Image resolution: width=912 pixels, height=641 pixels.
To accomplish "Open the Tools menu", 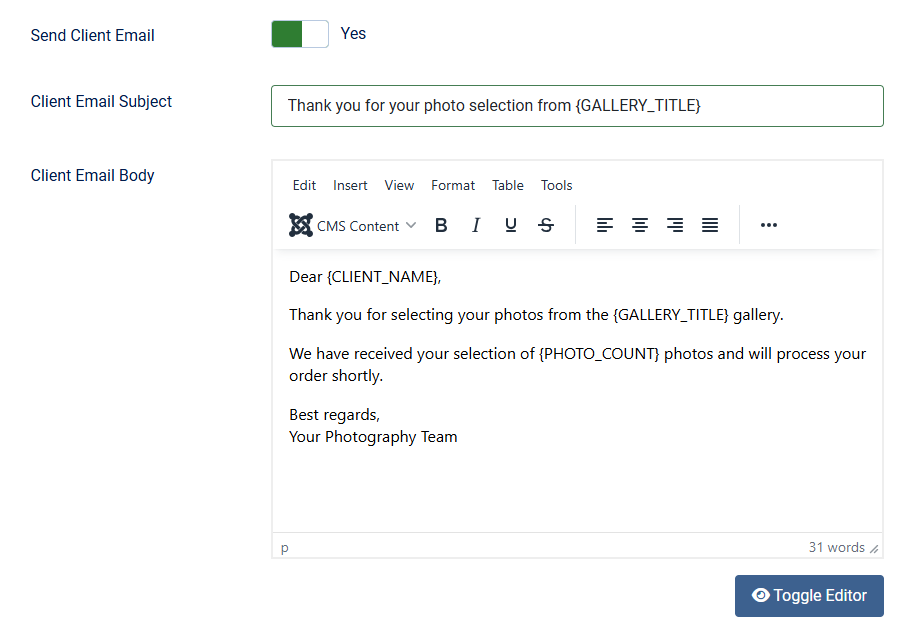I will coord(556,185).
